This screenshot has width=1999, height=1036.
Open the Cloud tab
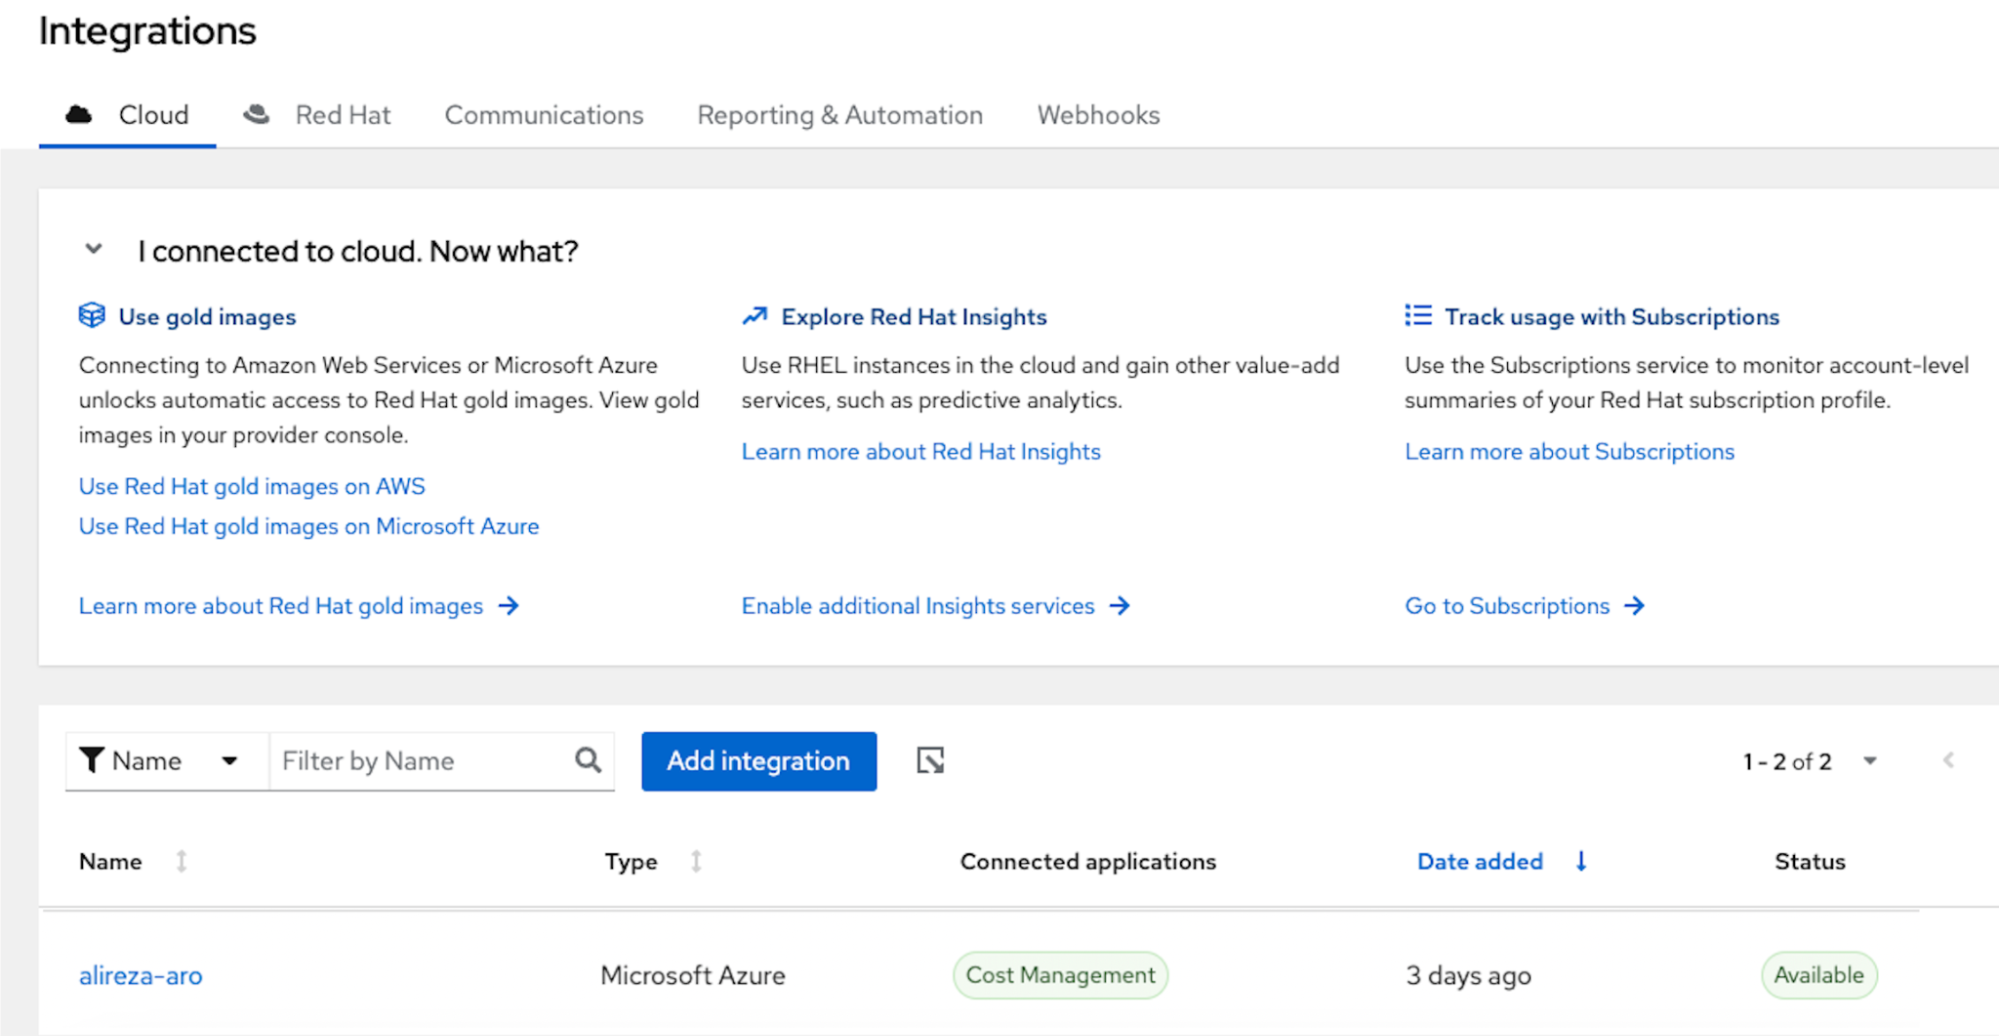click(x=127, y=115)
